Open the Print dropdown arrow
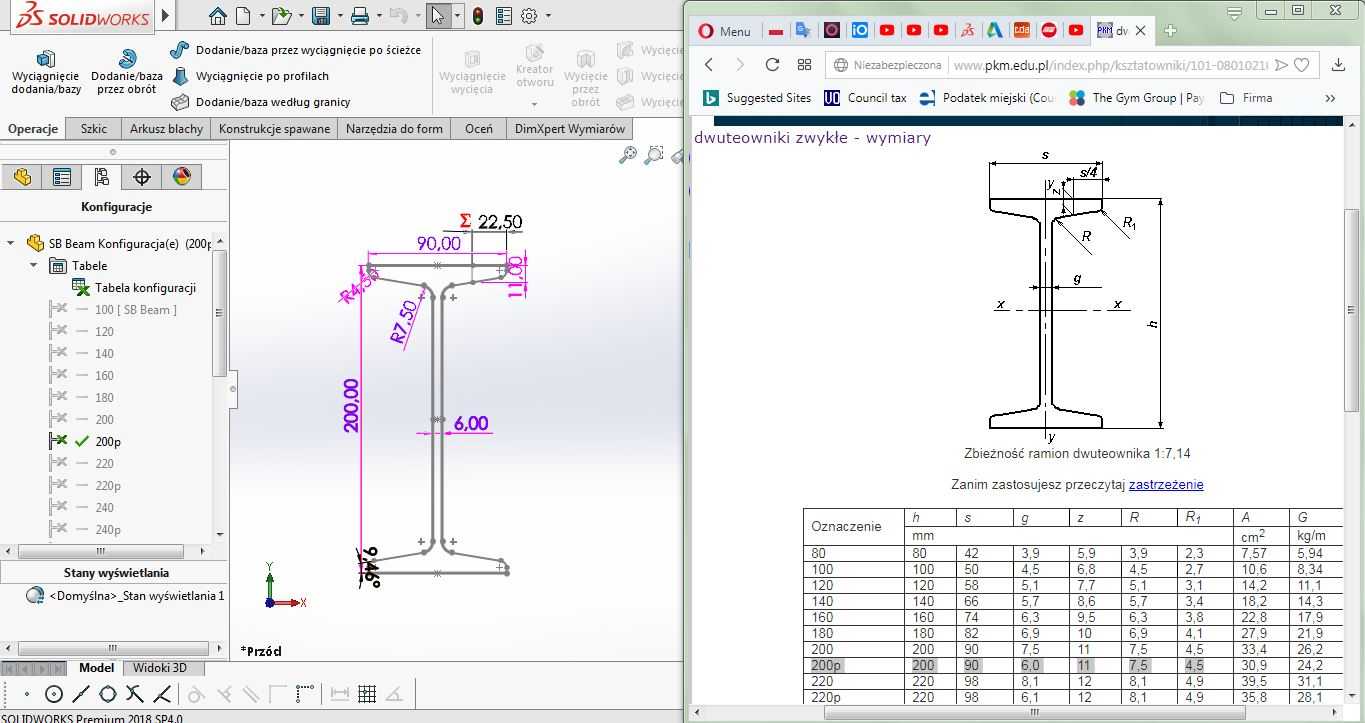The width and height of the screenshot is (1365, 723). tap(377, 16)
